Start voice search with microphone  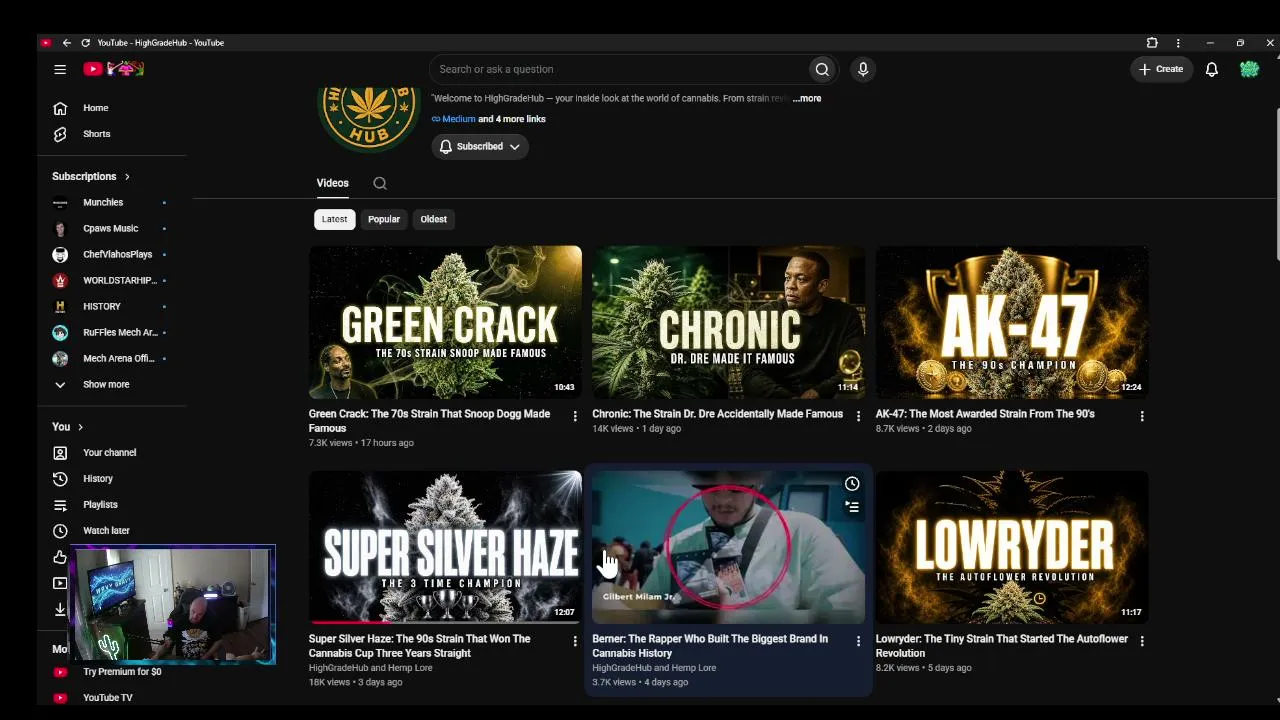click(x=863, y=69)
